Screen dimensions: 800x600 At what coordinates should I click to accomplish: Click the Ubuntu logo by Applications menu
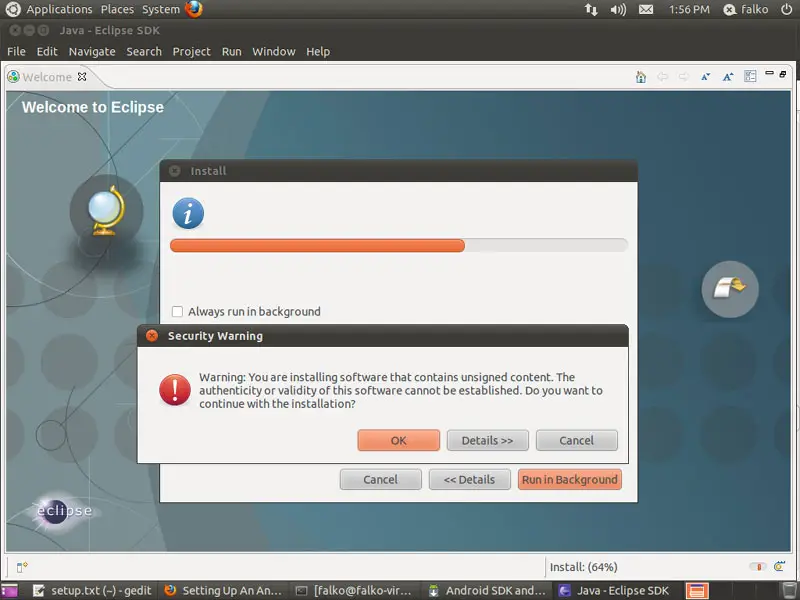tap(13, 9)
